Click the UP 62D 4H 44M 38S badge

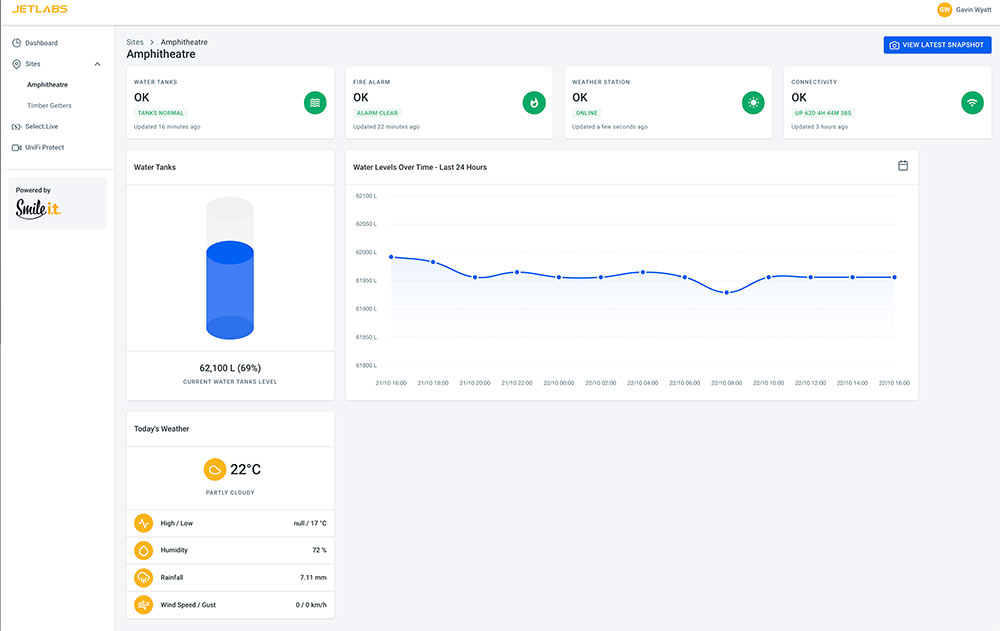tap(823, 113)
